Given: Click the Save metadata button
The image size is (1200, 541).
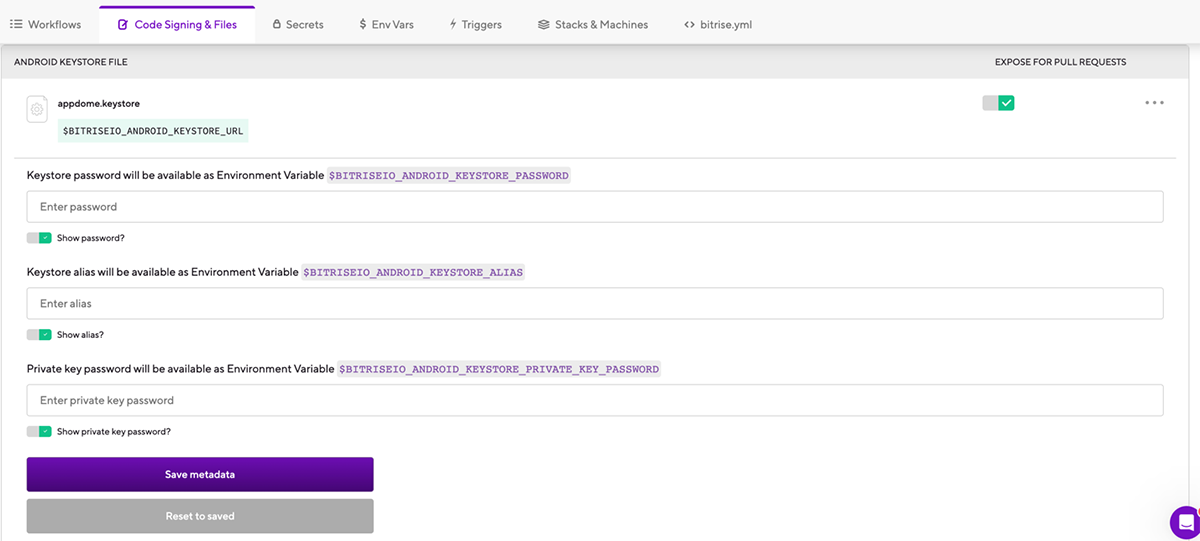Looking at the screenshot, I should pyautogui.click(x=200, y=474).
